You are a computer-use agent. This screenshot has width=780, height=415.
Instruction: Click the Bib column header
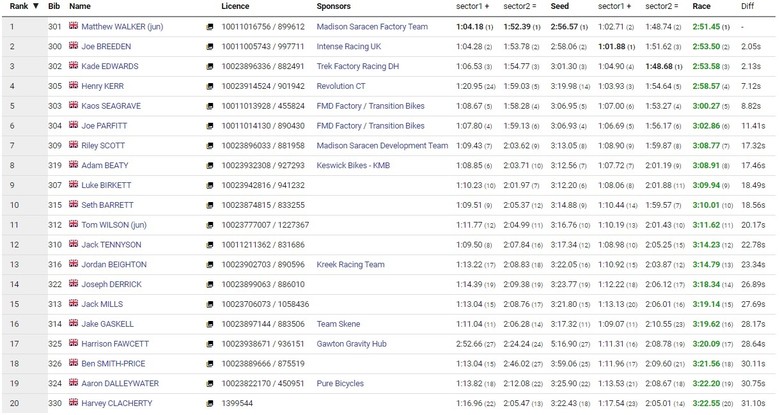pos(54,6)
